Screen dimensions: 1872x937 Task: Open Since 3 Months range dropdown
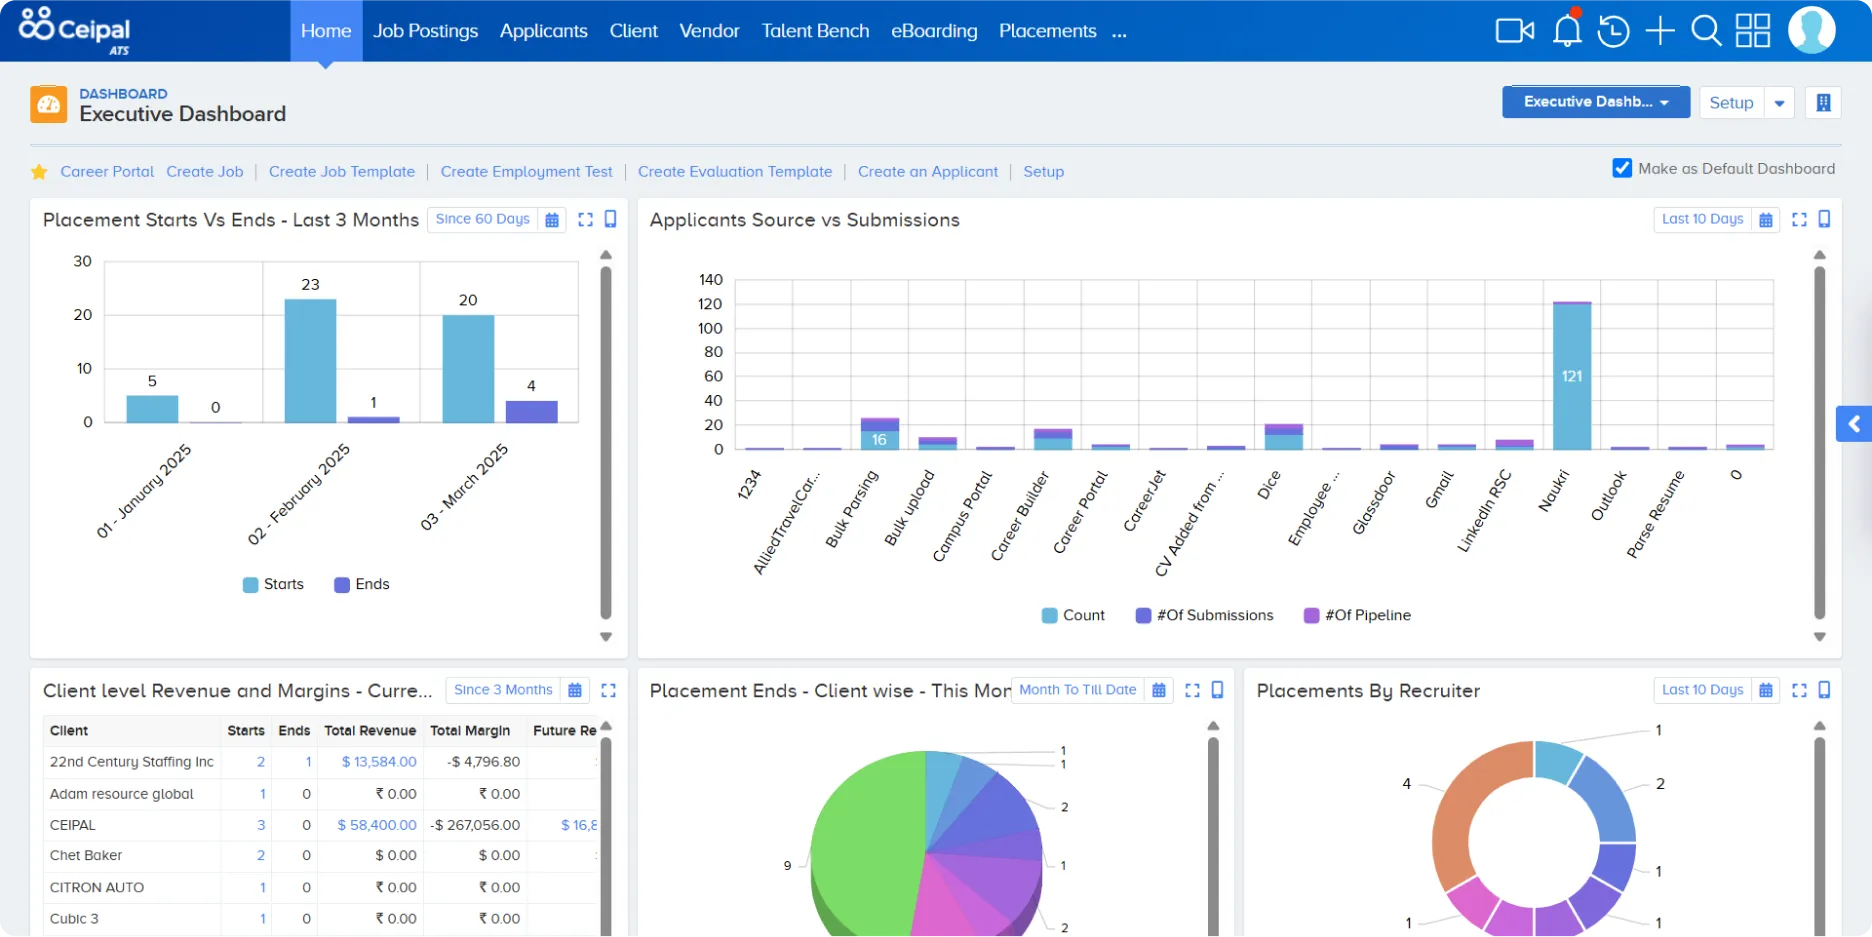tap(503, 690)
